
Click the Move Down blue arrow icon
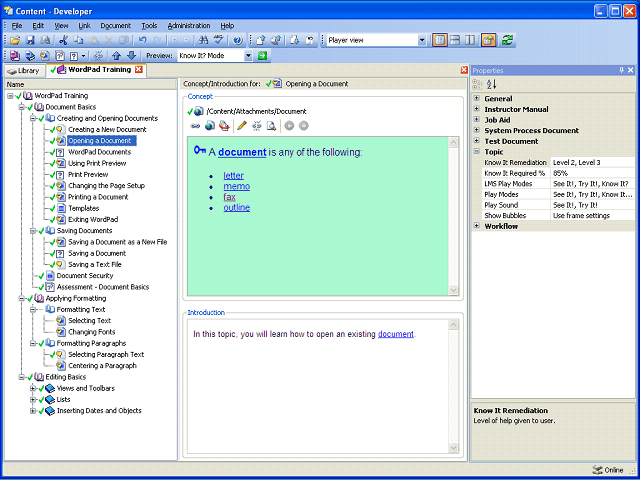(x=131, y=56)
